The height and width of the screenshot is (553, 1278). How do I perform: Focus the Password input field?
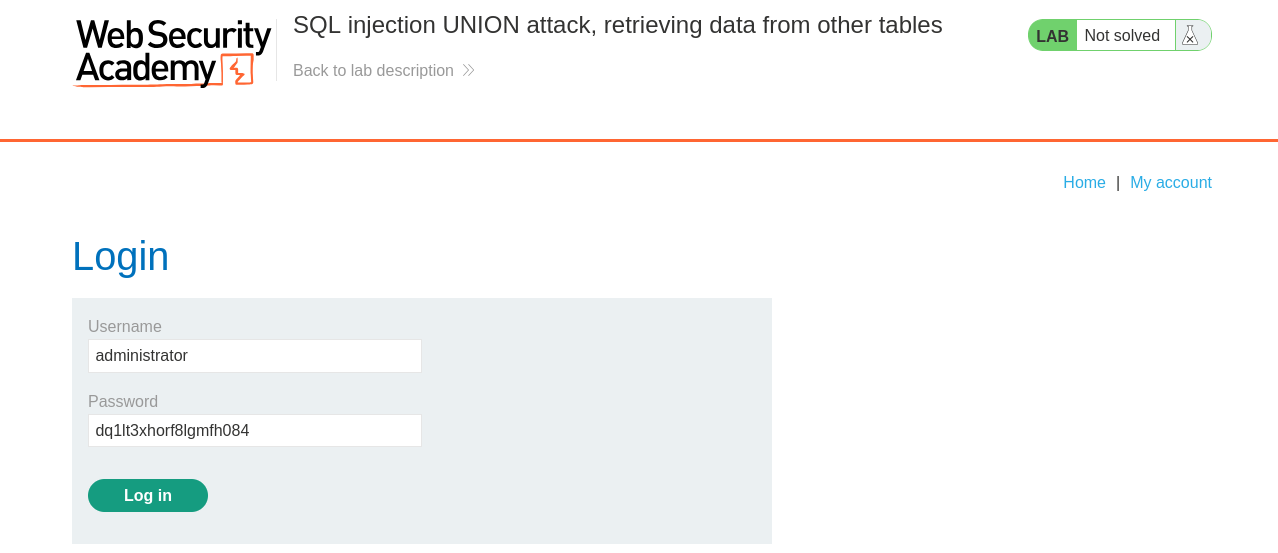pos(255,431)
